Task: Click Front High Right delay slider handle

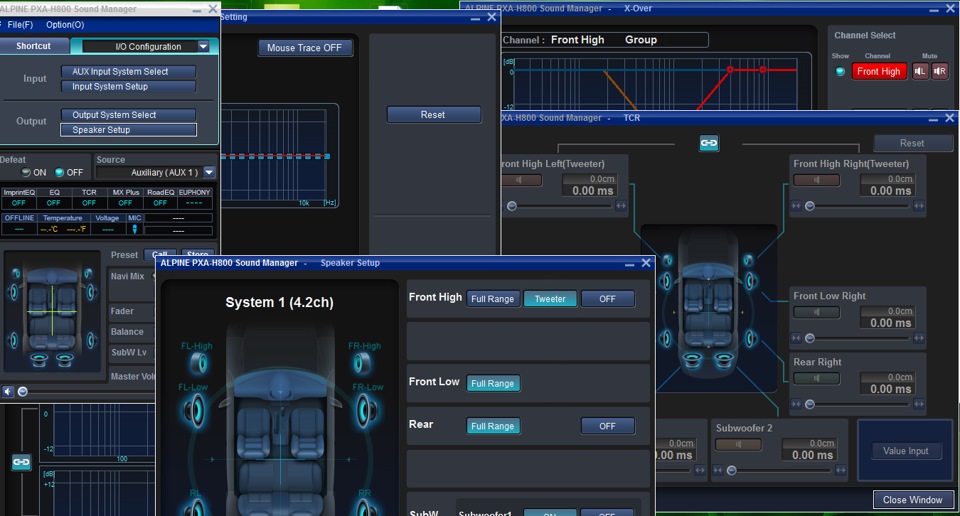Action: tap(809, 206)
